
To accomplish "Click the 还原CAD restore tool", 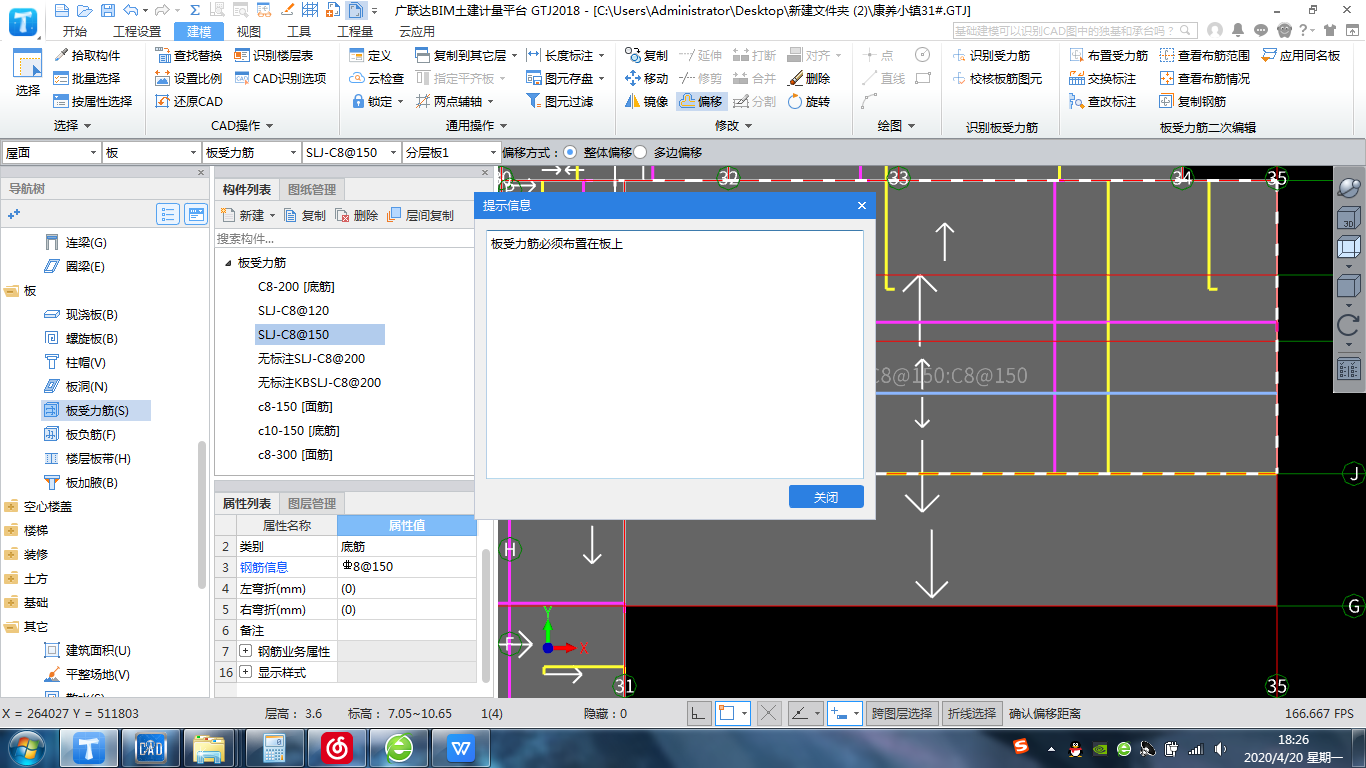I will pos(189,101).
